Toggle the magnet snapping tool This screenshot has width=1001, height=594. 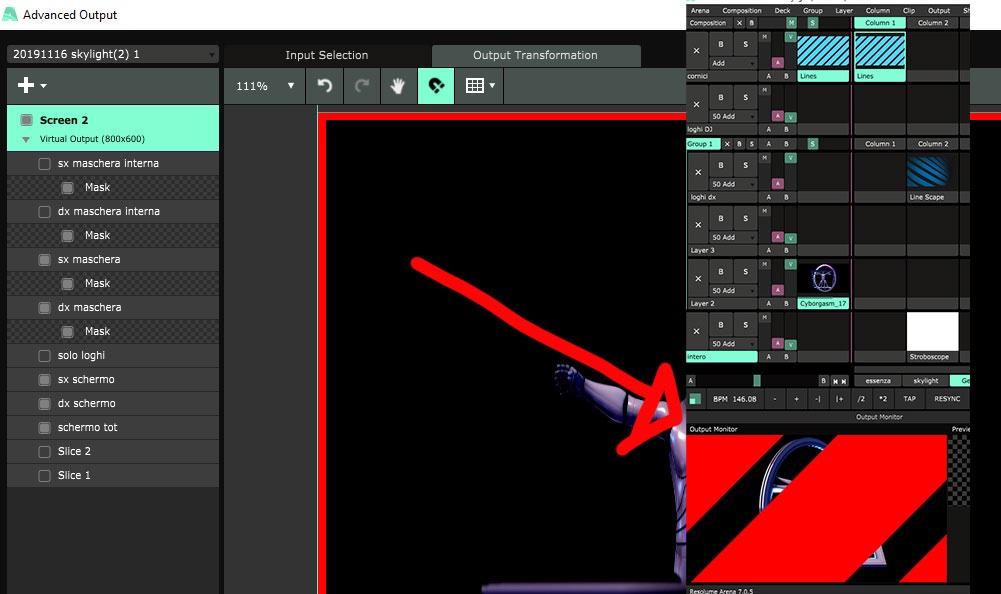point(436,86)
